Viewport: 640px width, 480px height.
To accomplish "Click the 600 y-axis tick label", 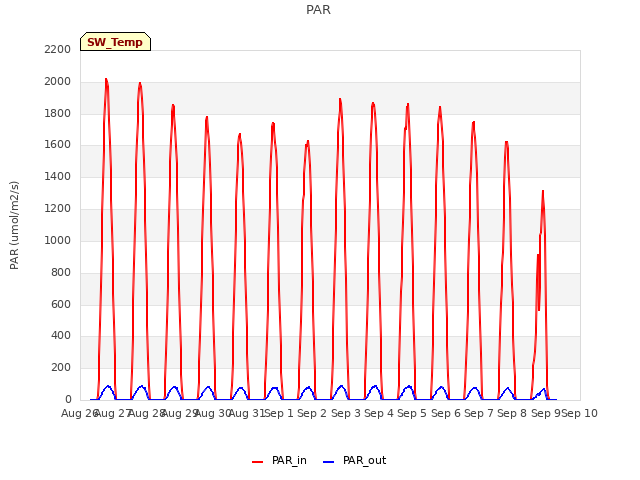I will (x=61, y=304).
